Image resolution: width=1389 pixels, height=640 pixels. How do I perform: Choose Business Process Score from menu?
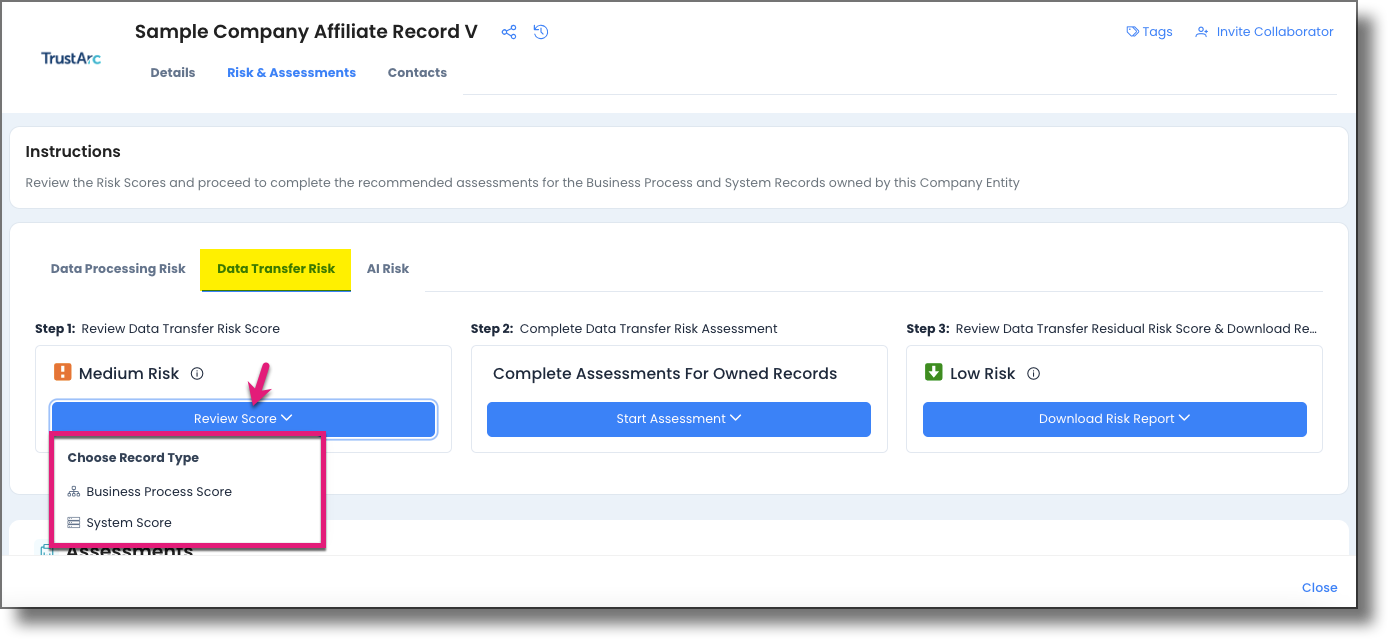159,492
